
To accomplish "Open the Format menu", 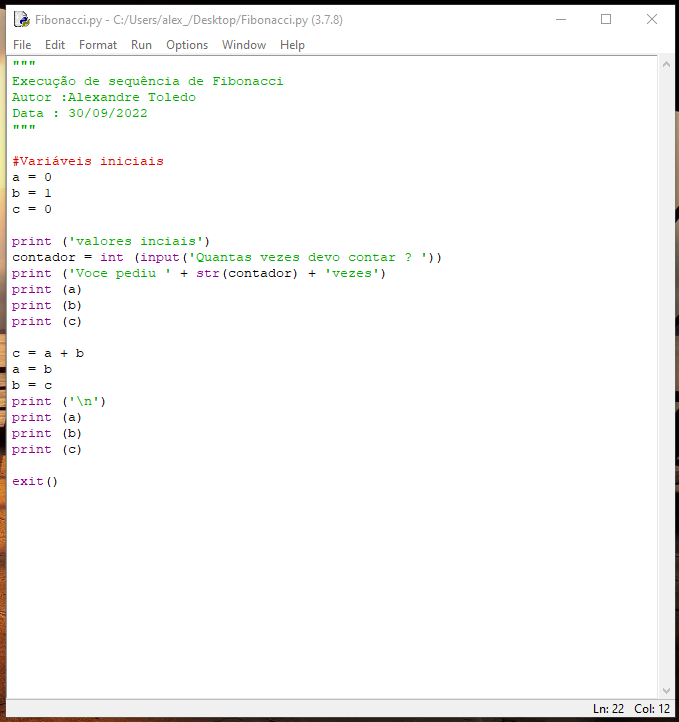I will (98, 45).
